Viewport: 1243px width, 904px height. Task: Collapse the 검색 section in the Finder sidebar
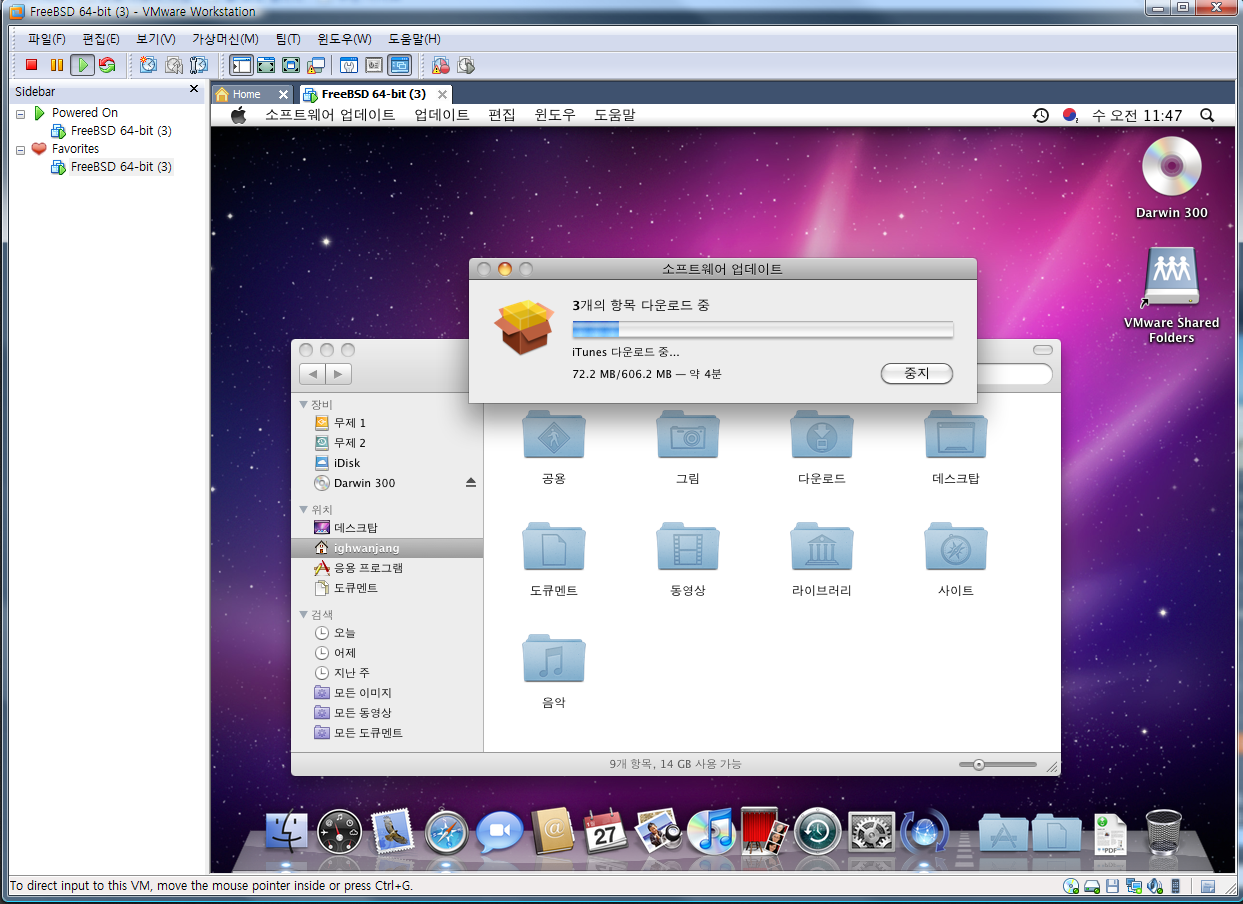304,614
